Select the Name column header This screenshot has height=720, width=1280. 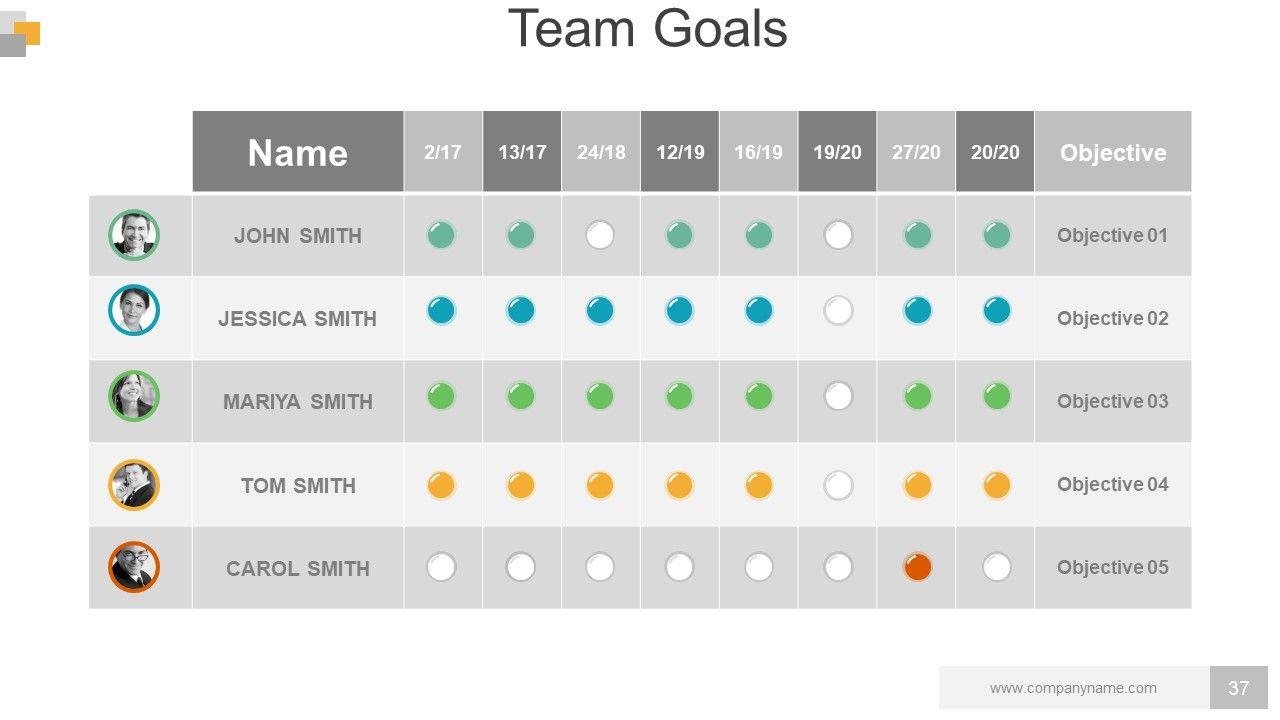coord(298,152)
